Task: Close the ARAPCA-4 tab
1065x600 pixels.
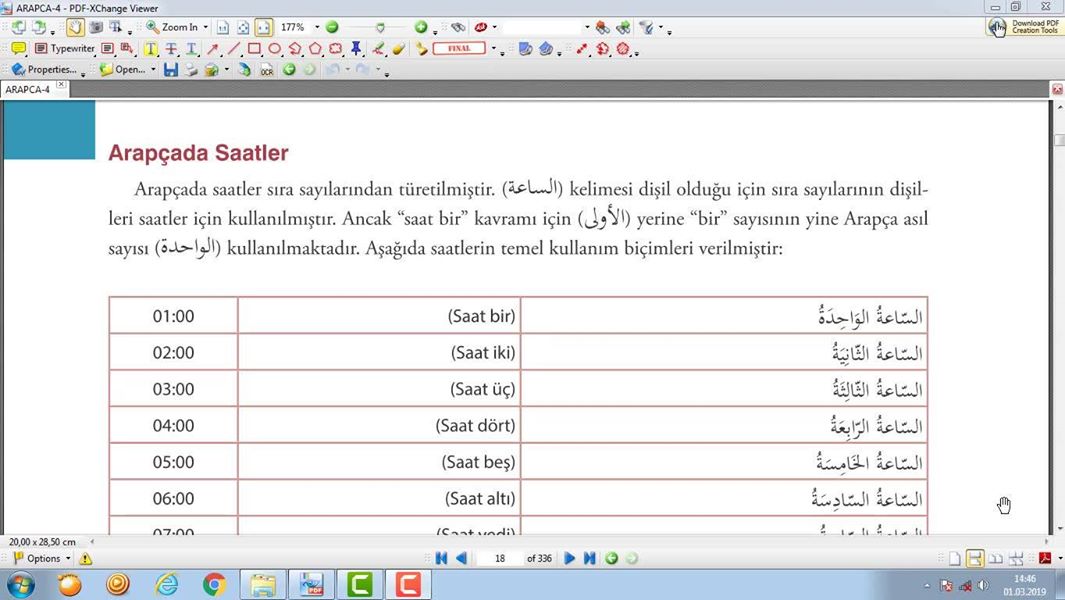Action: point(61,85)
